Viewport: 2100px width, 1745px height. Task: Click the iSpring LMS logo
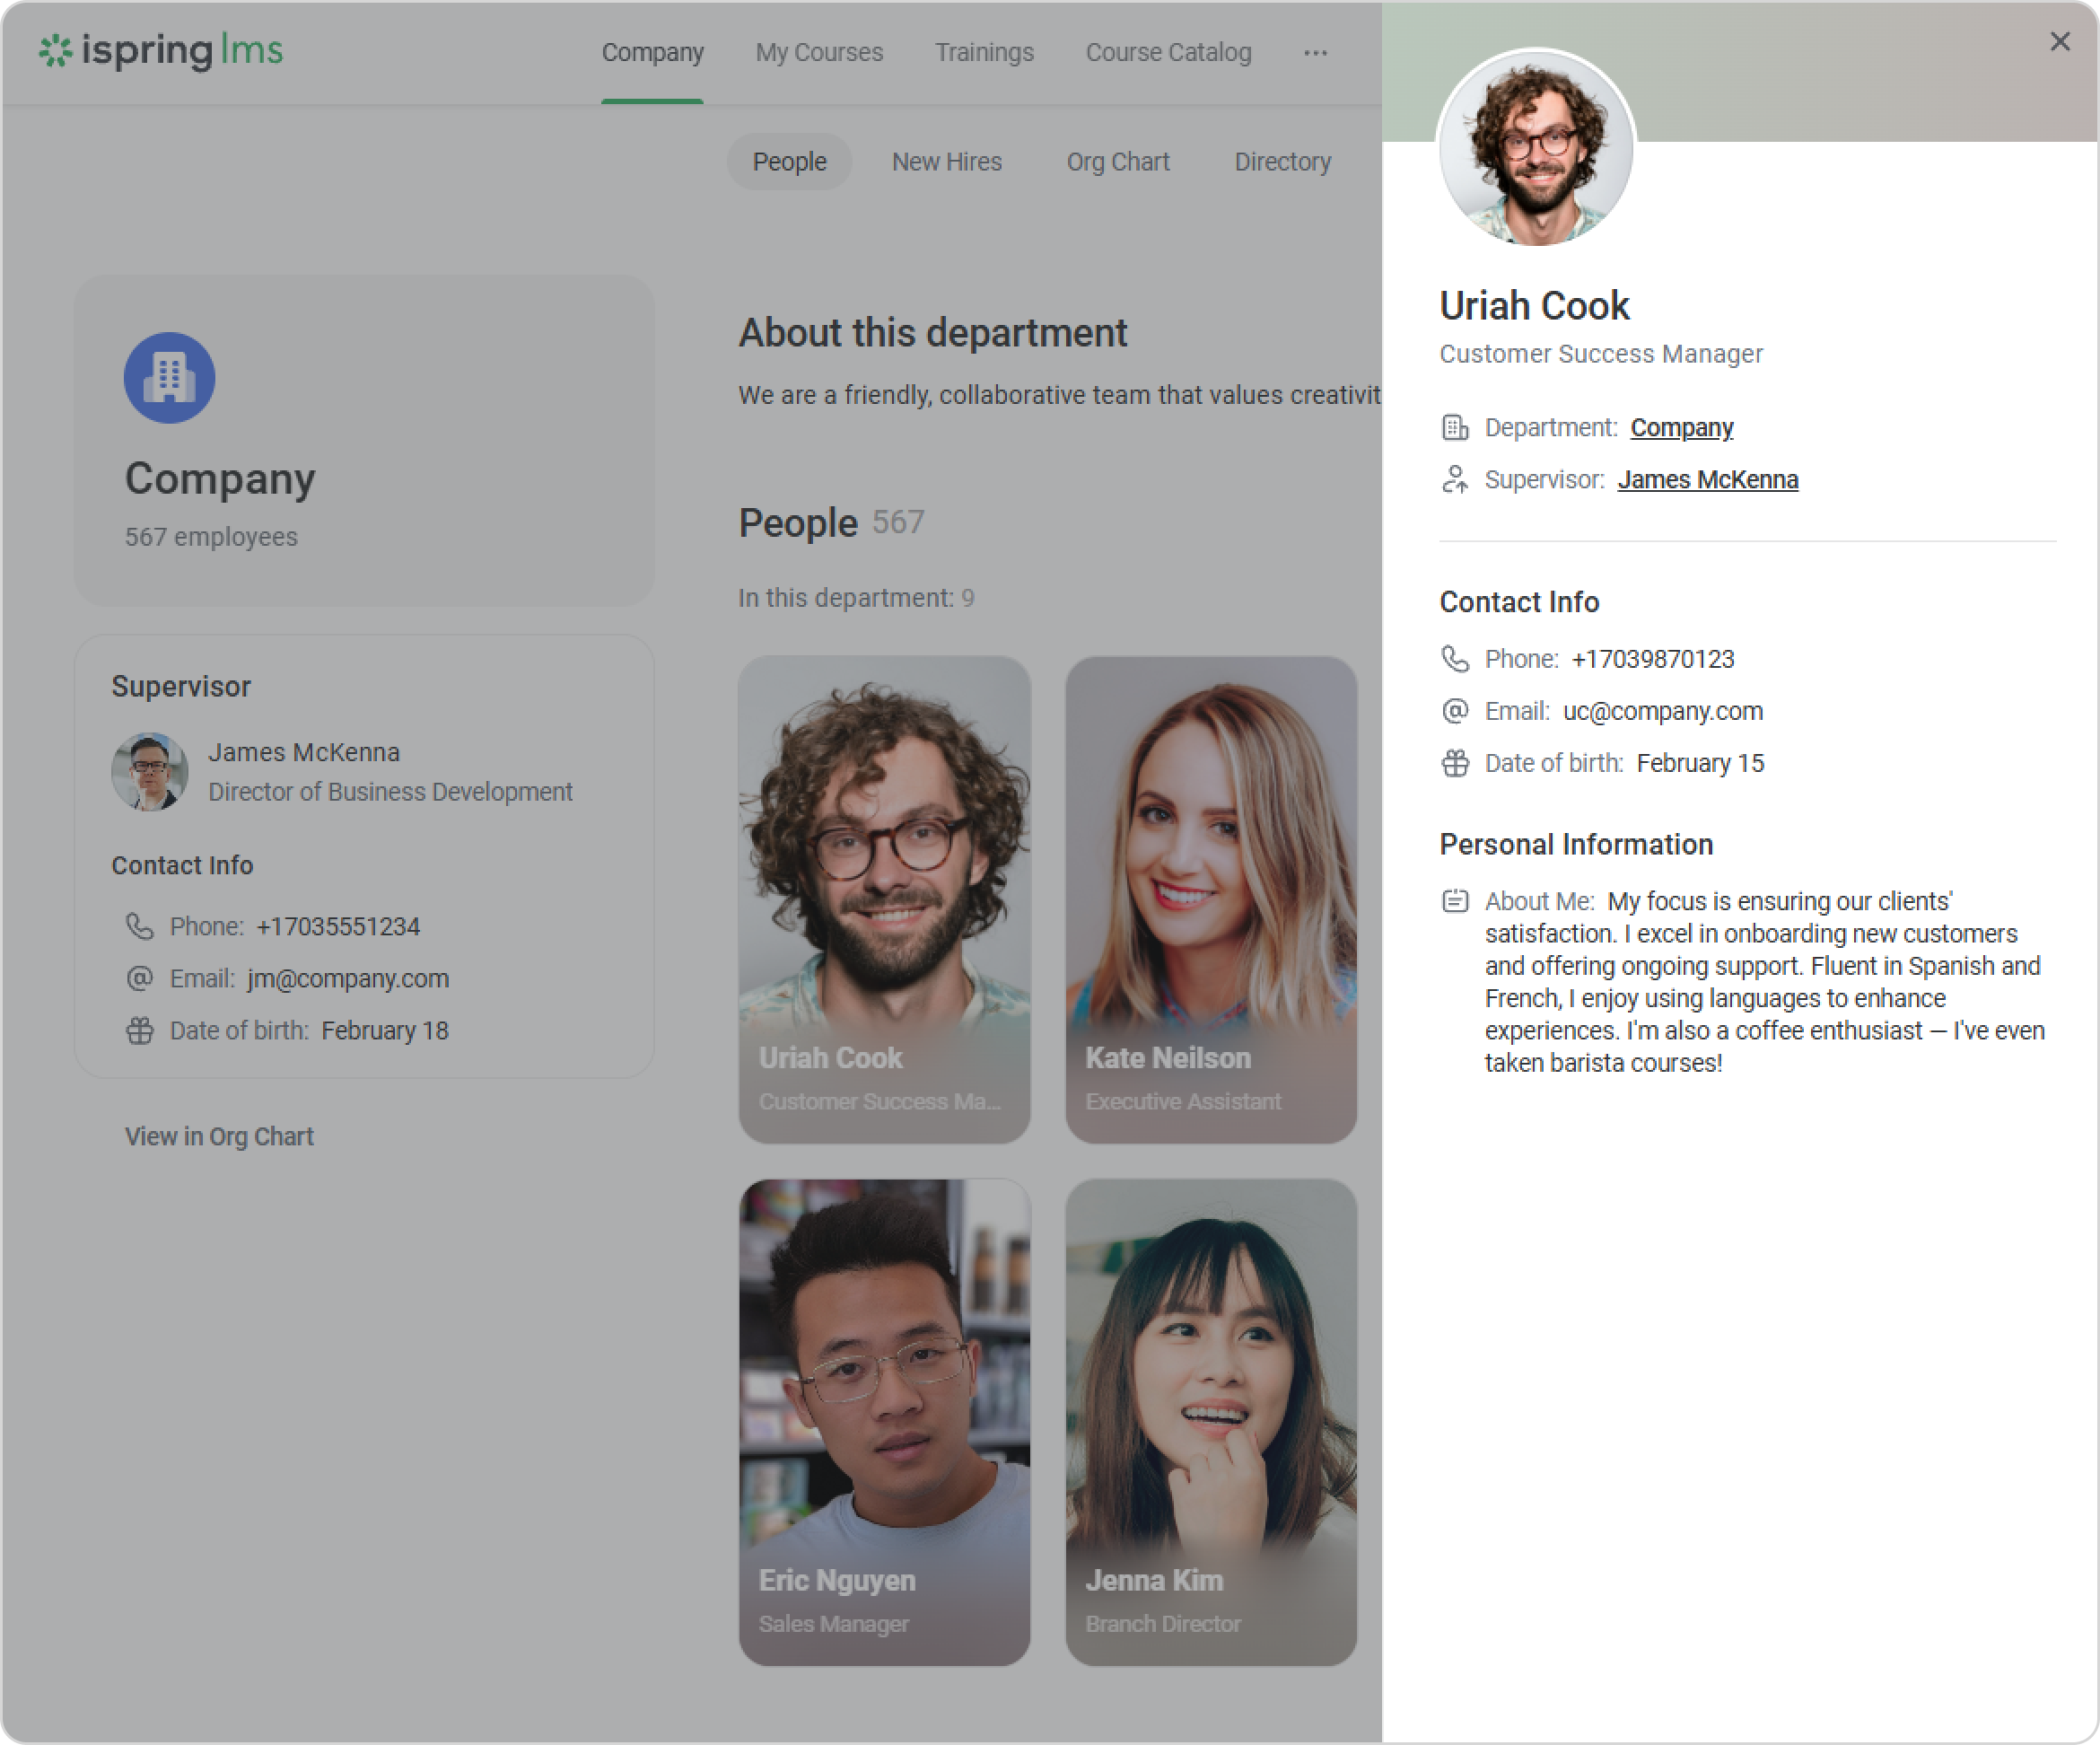(x=160, y=50)
